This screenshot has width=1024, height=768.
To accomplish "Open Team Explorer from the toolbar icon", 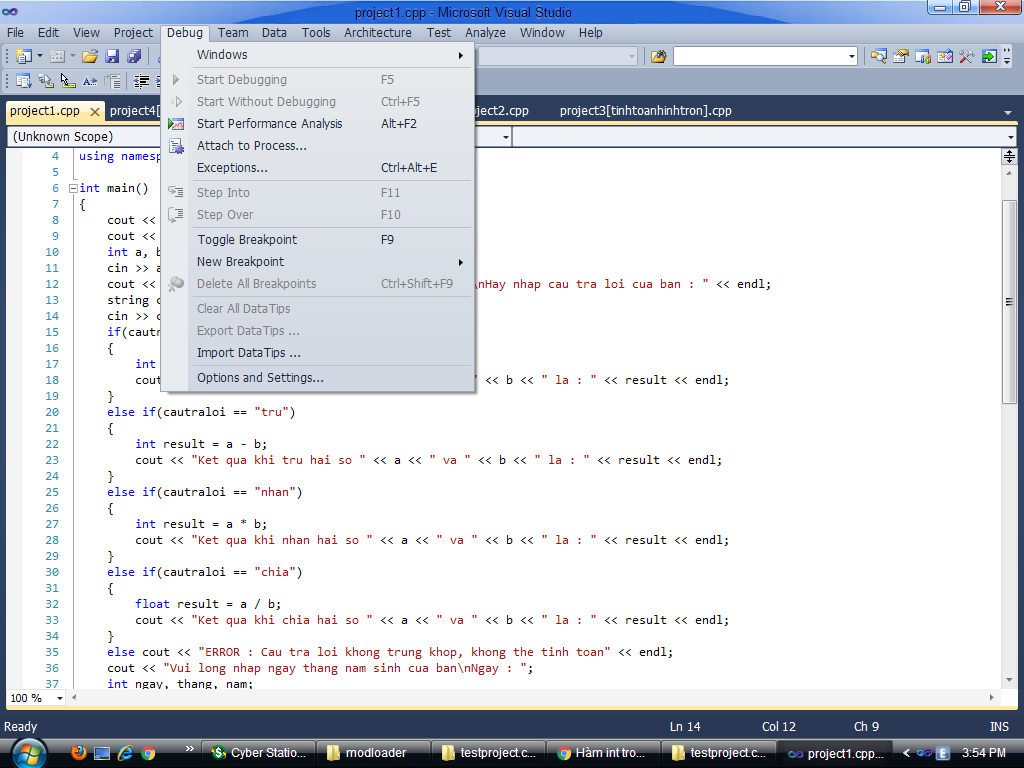I will click(x=923, y=56).
